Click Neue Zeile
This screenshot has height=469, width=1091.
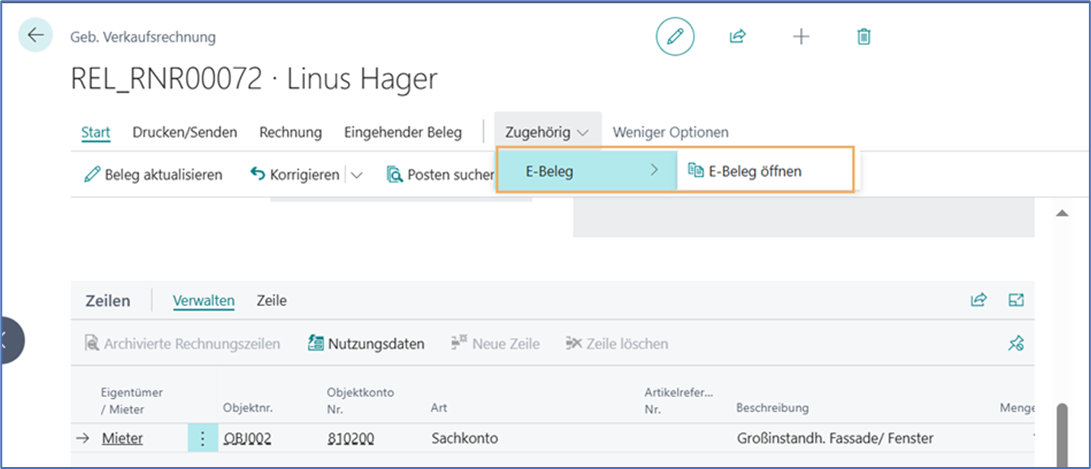click(x=495, y=344)
